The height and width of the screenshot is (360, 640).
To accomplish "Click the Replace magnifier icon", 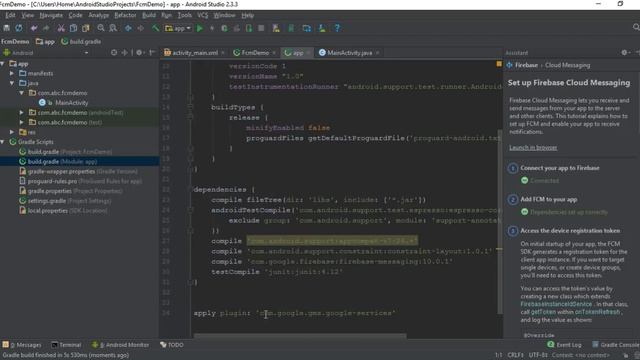I will tap(113, 28).
